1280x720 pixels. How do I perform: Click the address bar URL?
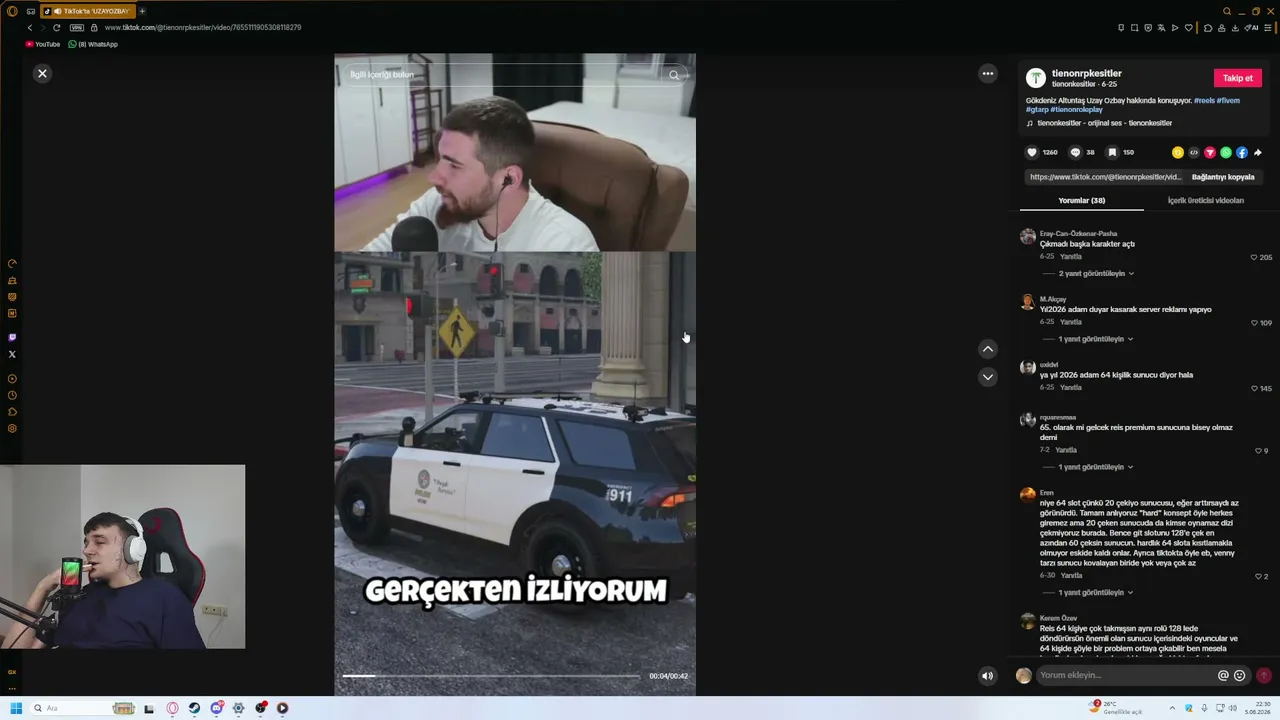[x=203, y=28]
